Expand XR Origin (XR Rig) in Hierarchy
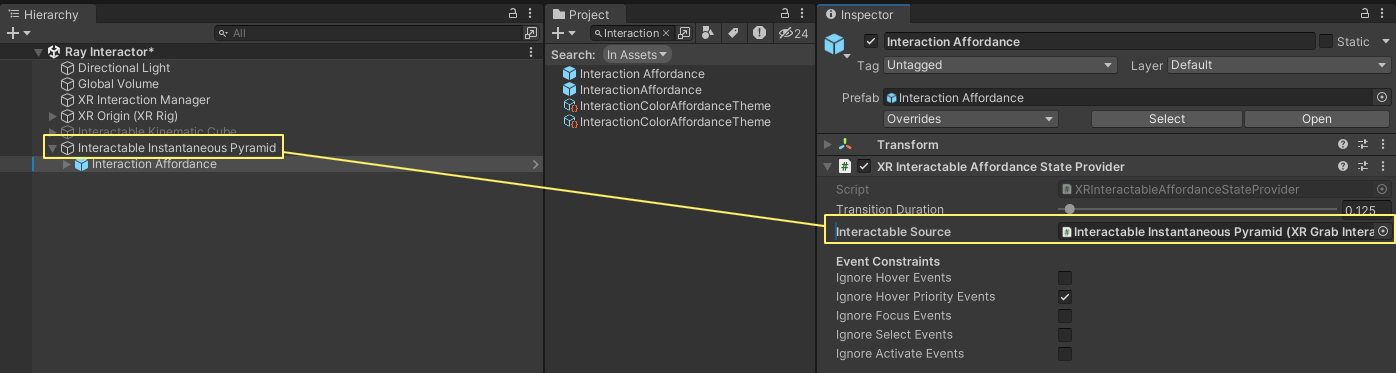Image resolution: width=1396 pixels, height=373 pixels. [x=53, y=116]
